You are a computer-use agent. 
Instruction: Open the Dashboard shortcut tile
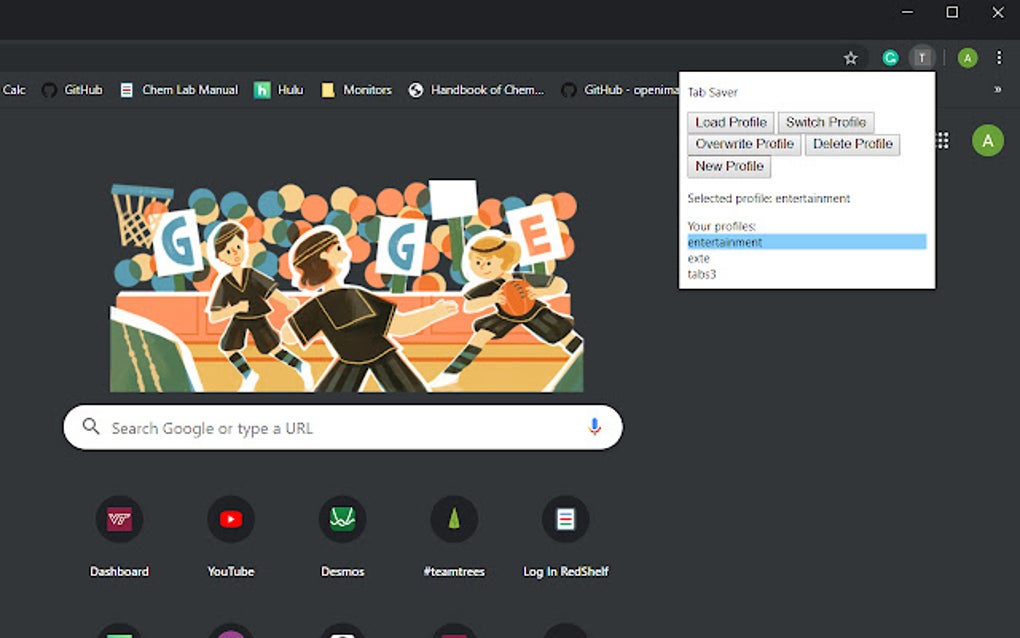click(119, 519)
